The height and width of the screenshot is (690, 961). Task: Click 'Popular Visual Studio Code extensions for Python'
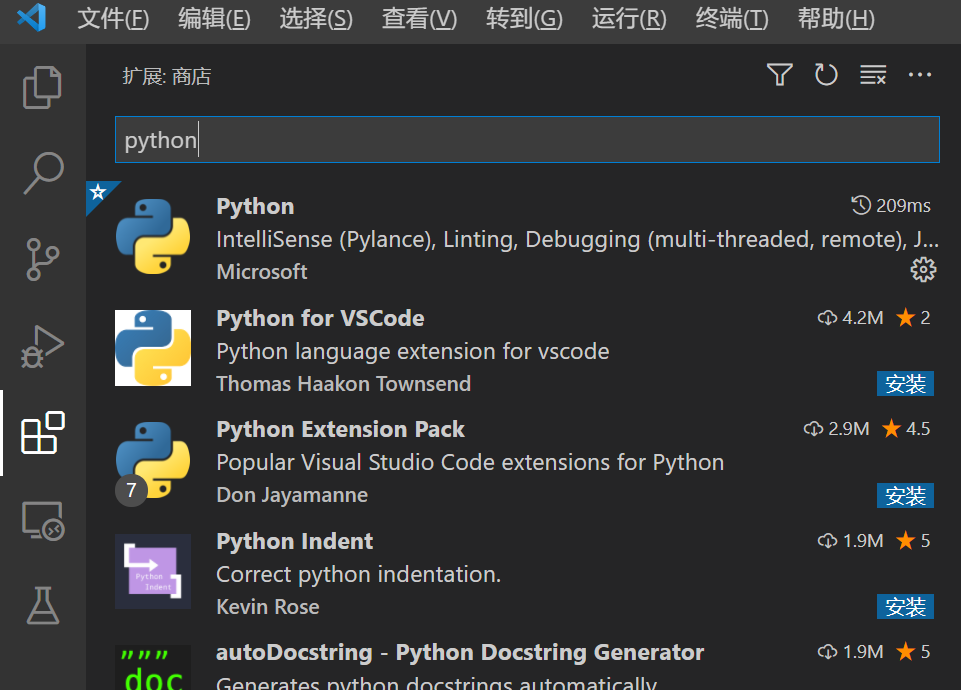(470, 463)
